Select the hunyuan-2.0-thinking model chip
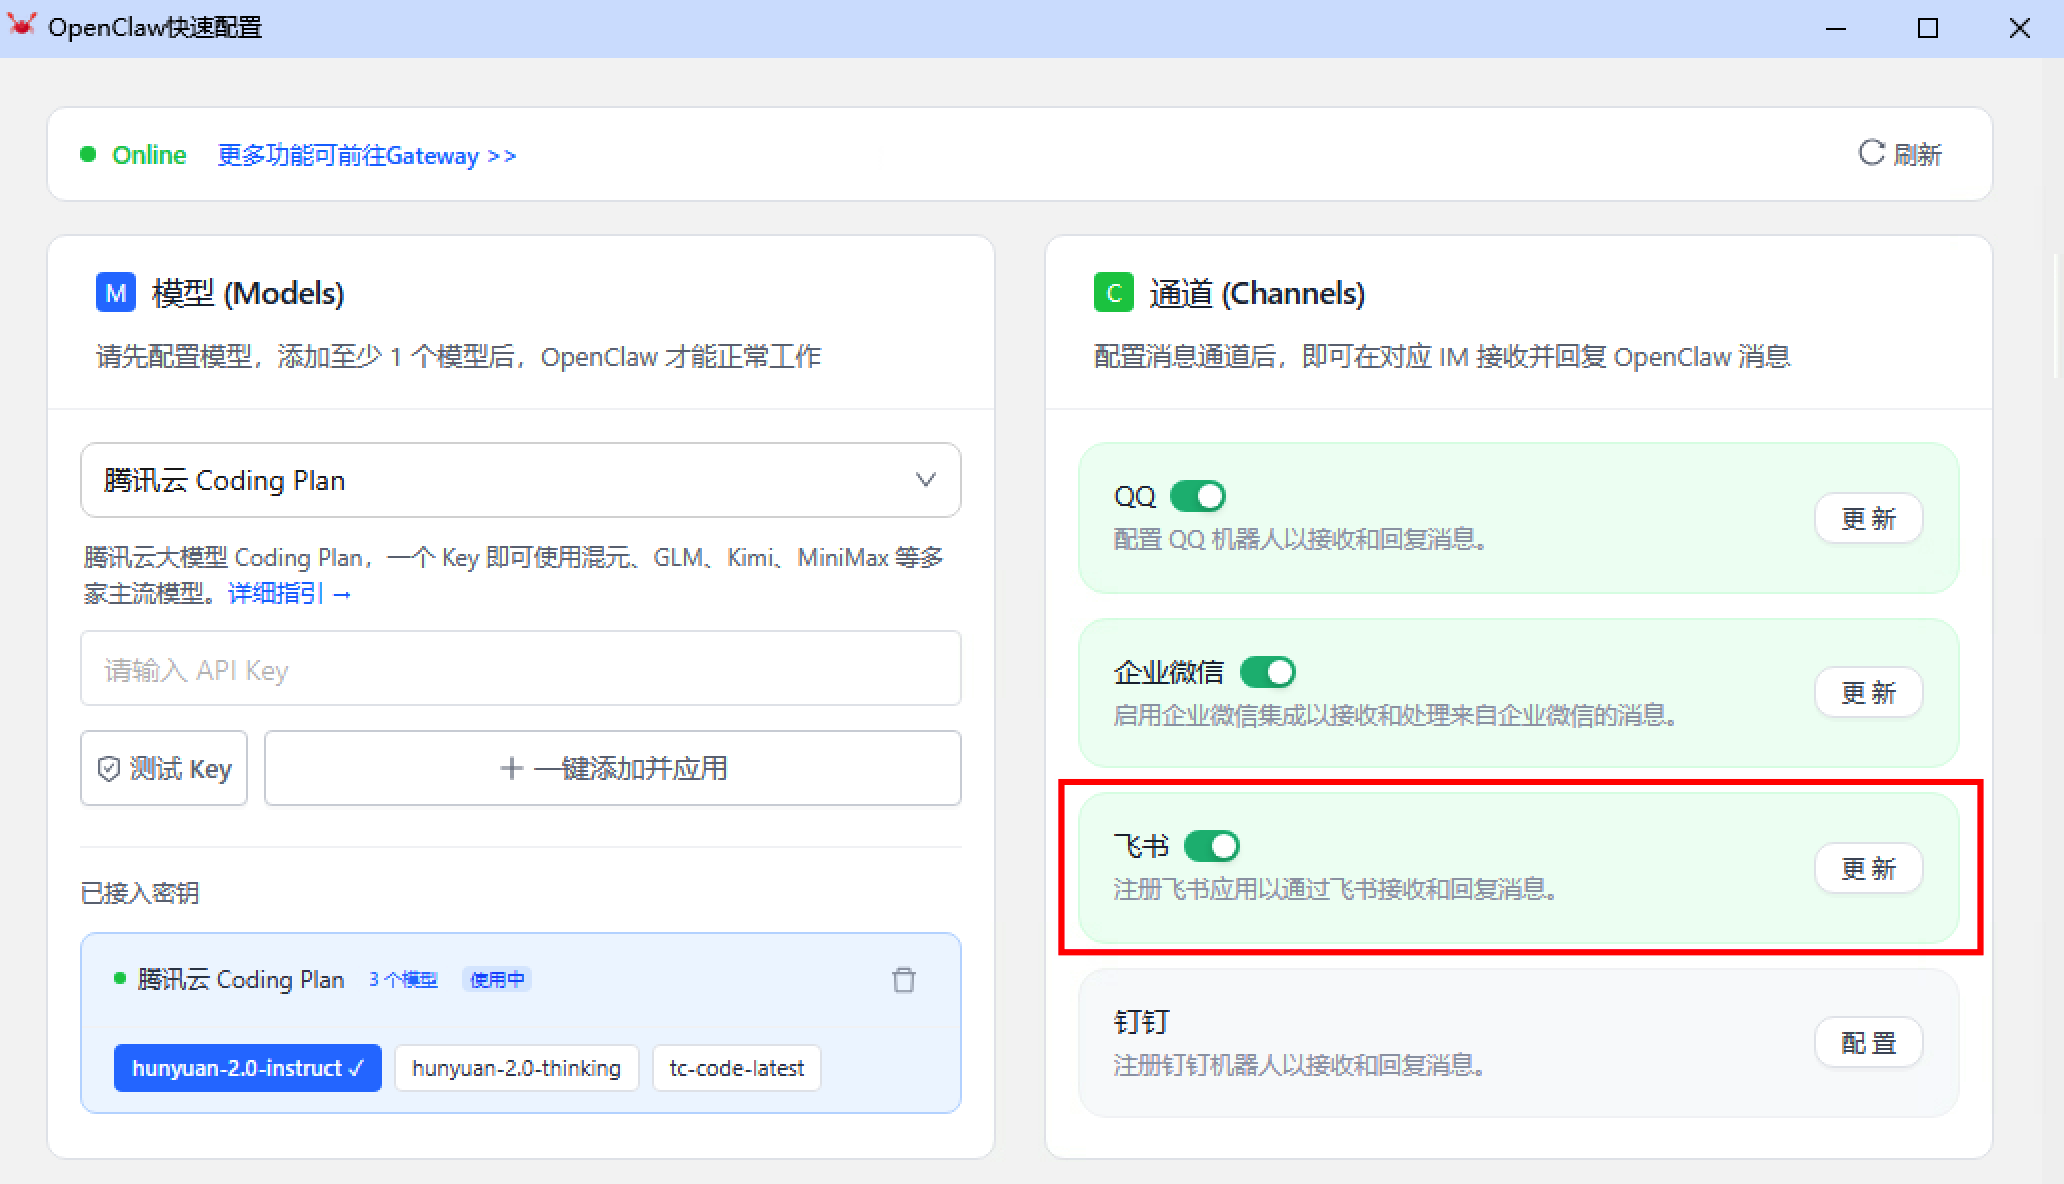 516,1068
